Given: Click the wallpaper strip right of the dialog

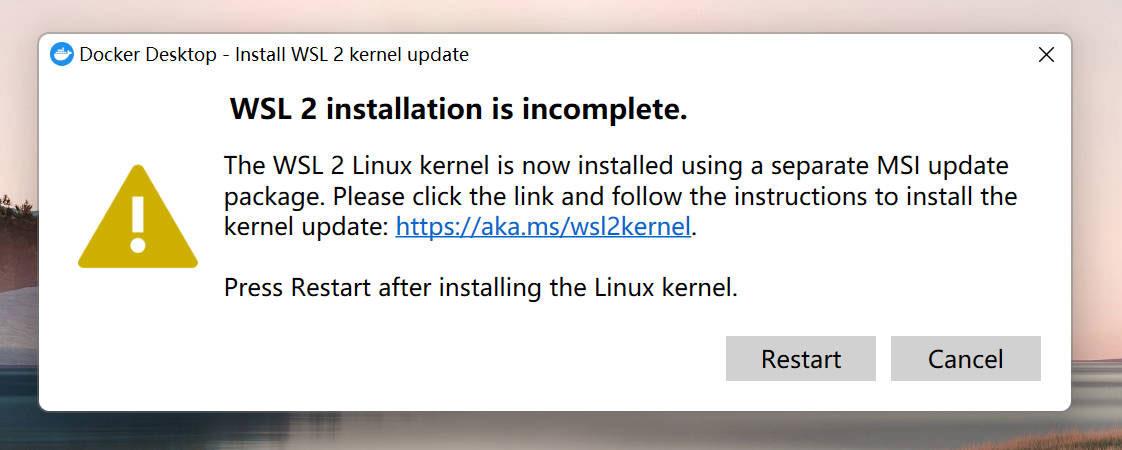Looking at the screenshot, I should coord(1097,220).
